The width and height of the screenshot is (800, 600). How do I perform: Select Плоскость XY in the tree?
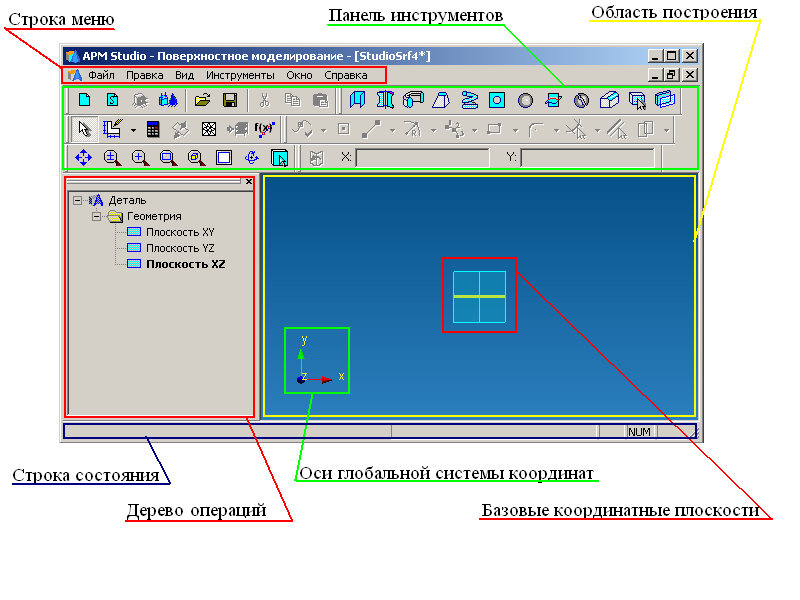[x=180, y=233]
